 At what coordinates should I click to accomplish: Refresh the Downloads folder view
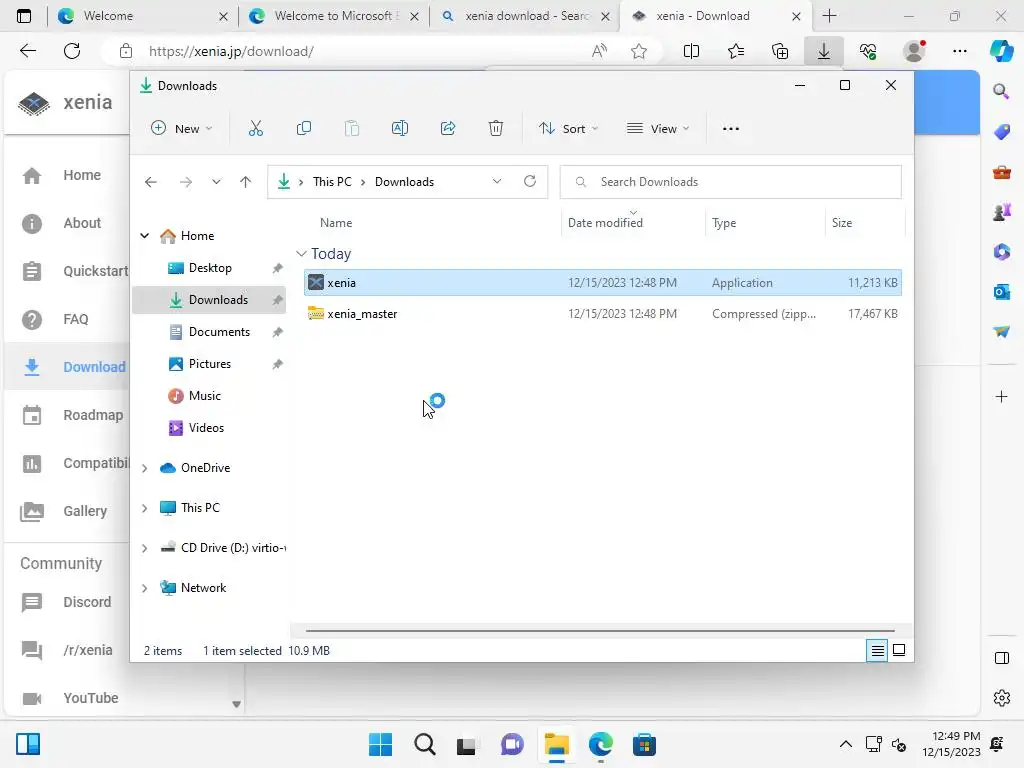point(530,182)
